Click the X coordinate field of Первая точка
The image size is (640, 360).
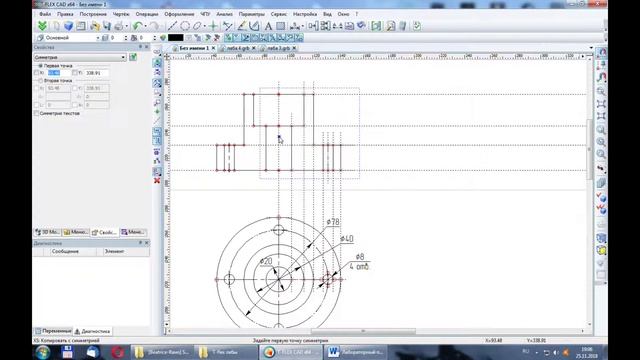58,73
